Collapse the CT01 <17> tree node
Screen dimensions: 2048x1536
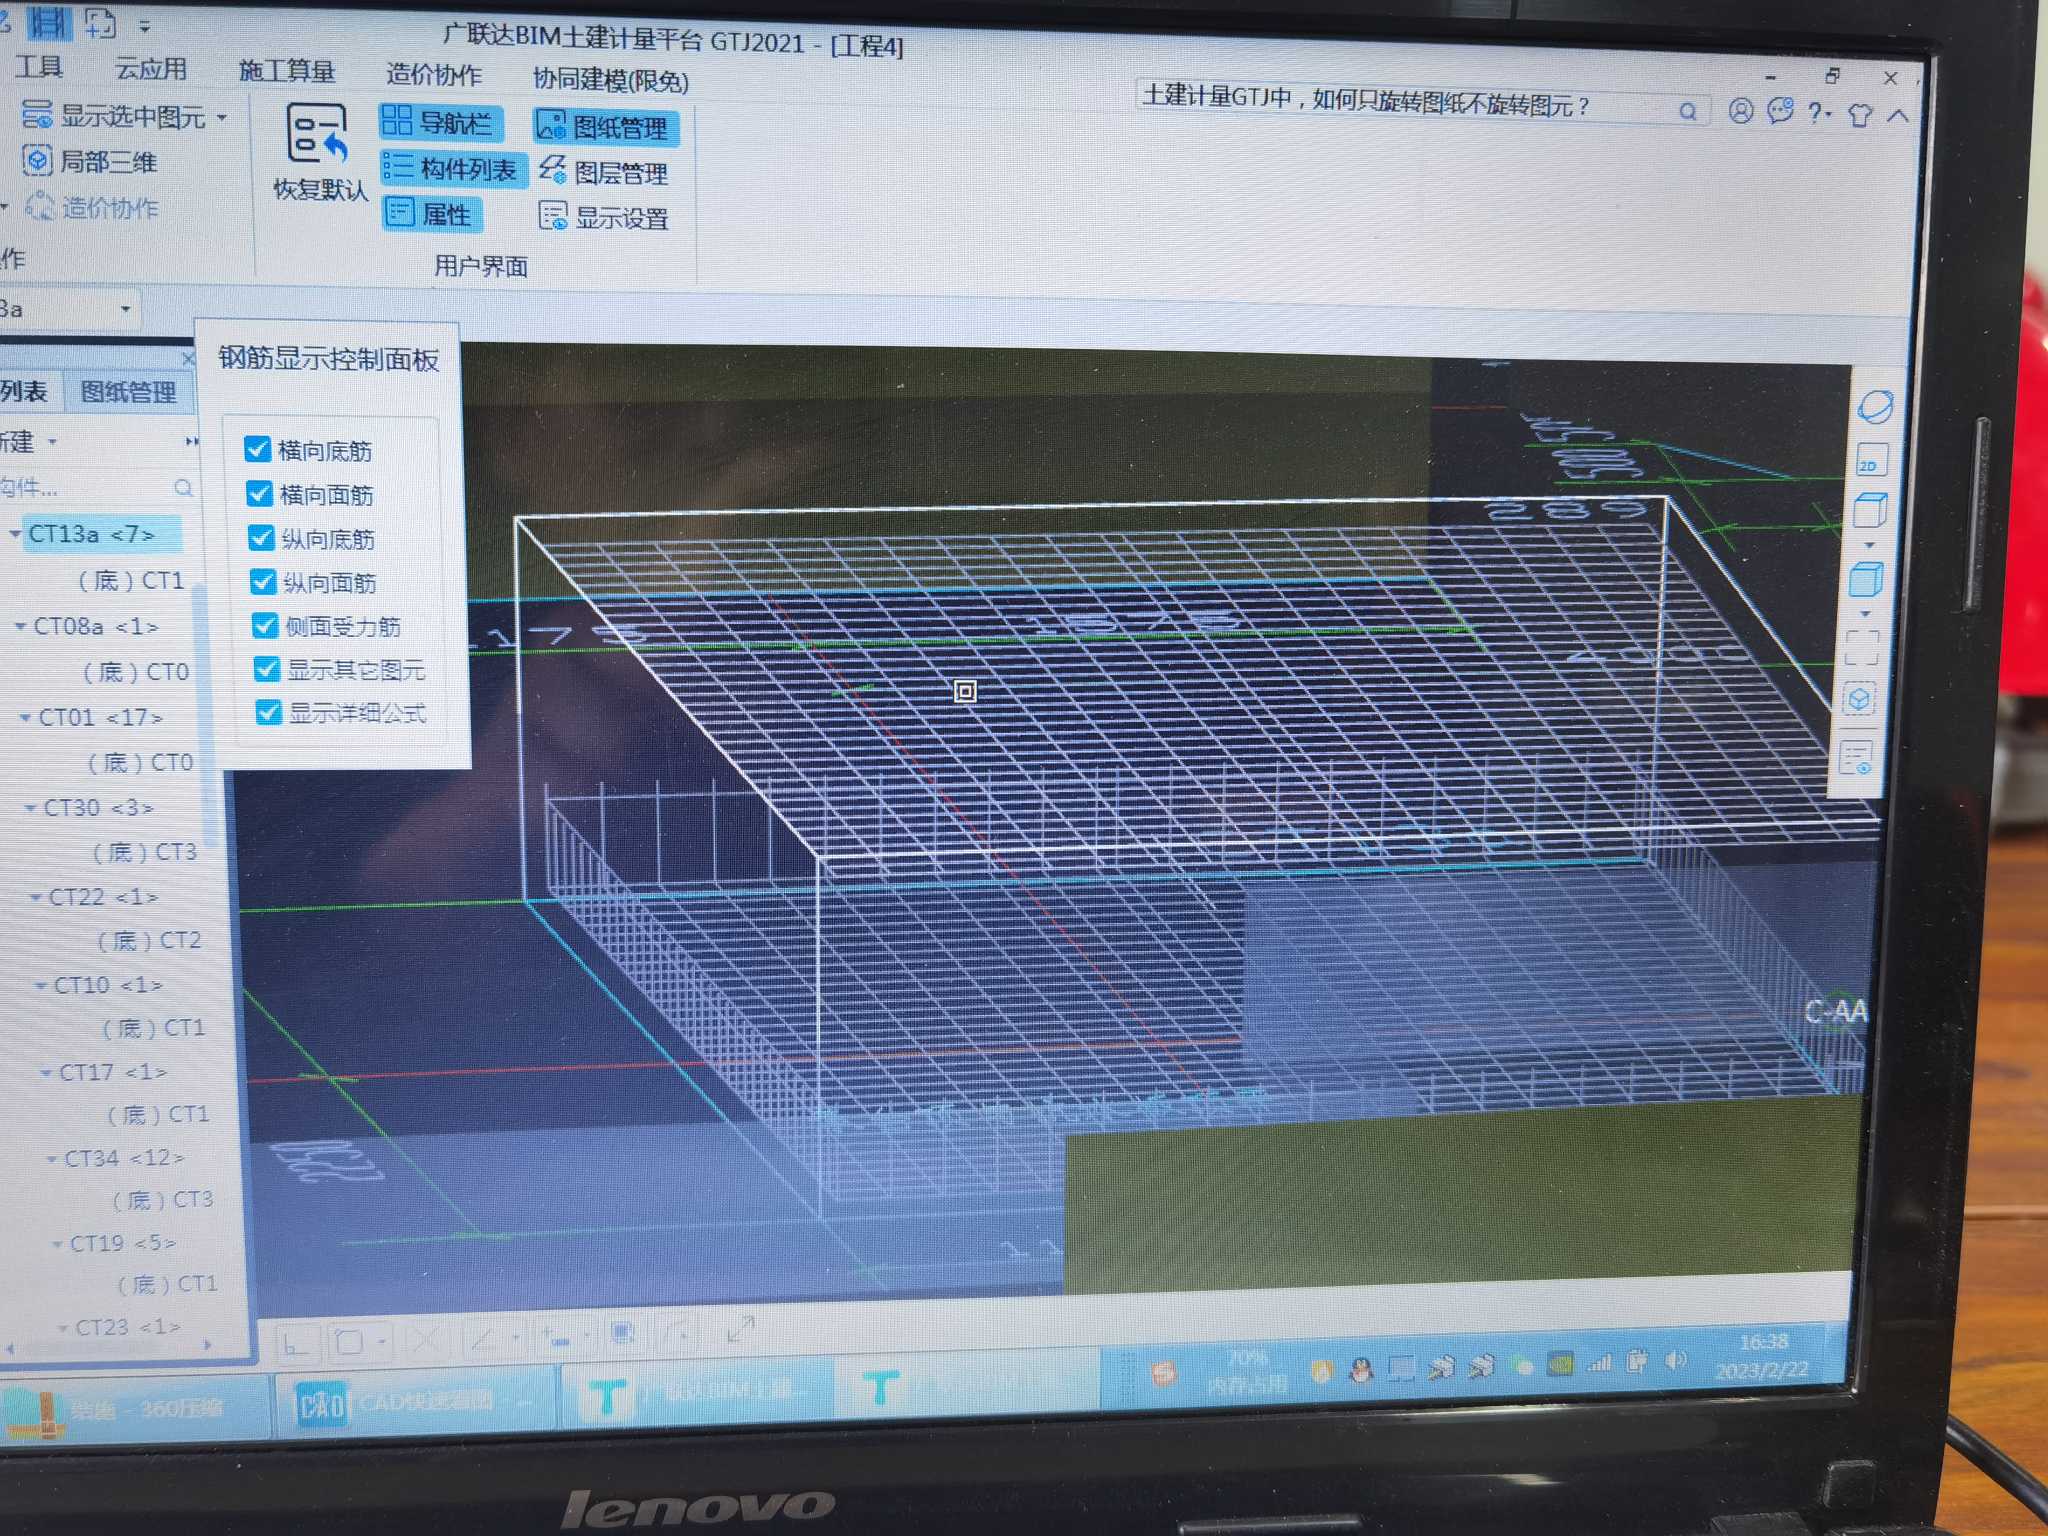coord(25,717)
